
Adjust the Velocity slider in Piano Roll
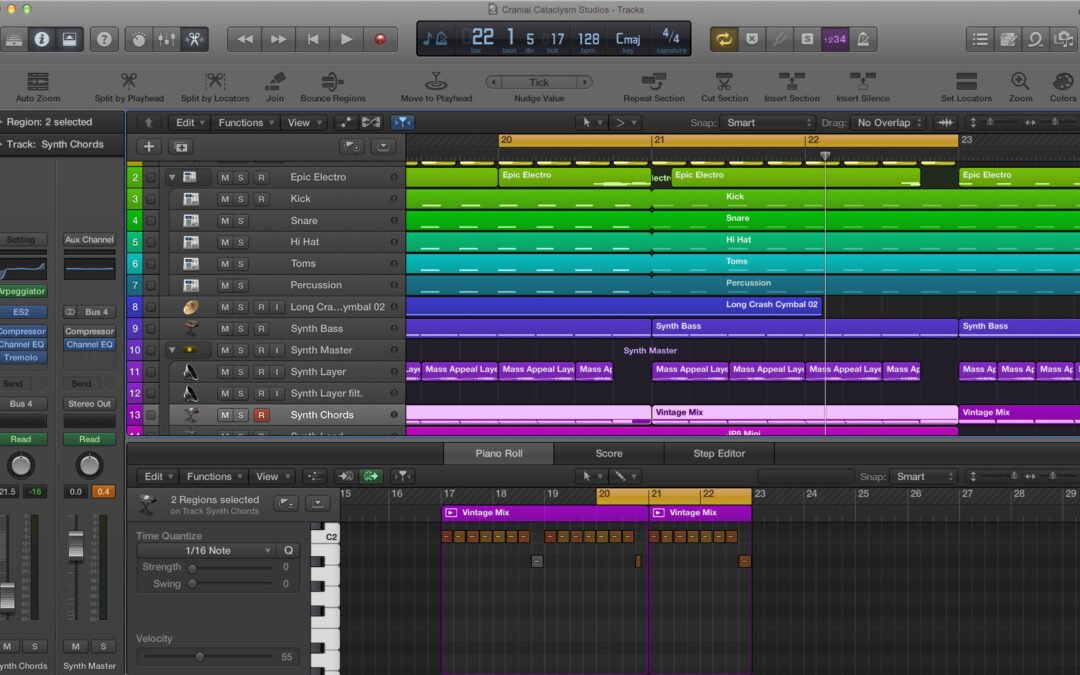tap(199, 657)
